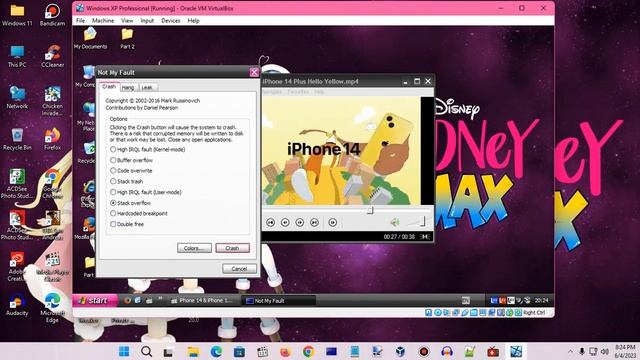This screenshot has height=360, width=640.
Task: Open Microsoft Edge from the Windows taskbar
Action: 216,351
